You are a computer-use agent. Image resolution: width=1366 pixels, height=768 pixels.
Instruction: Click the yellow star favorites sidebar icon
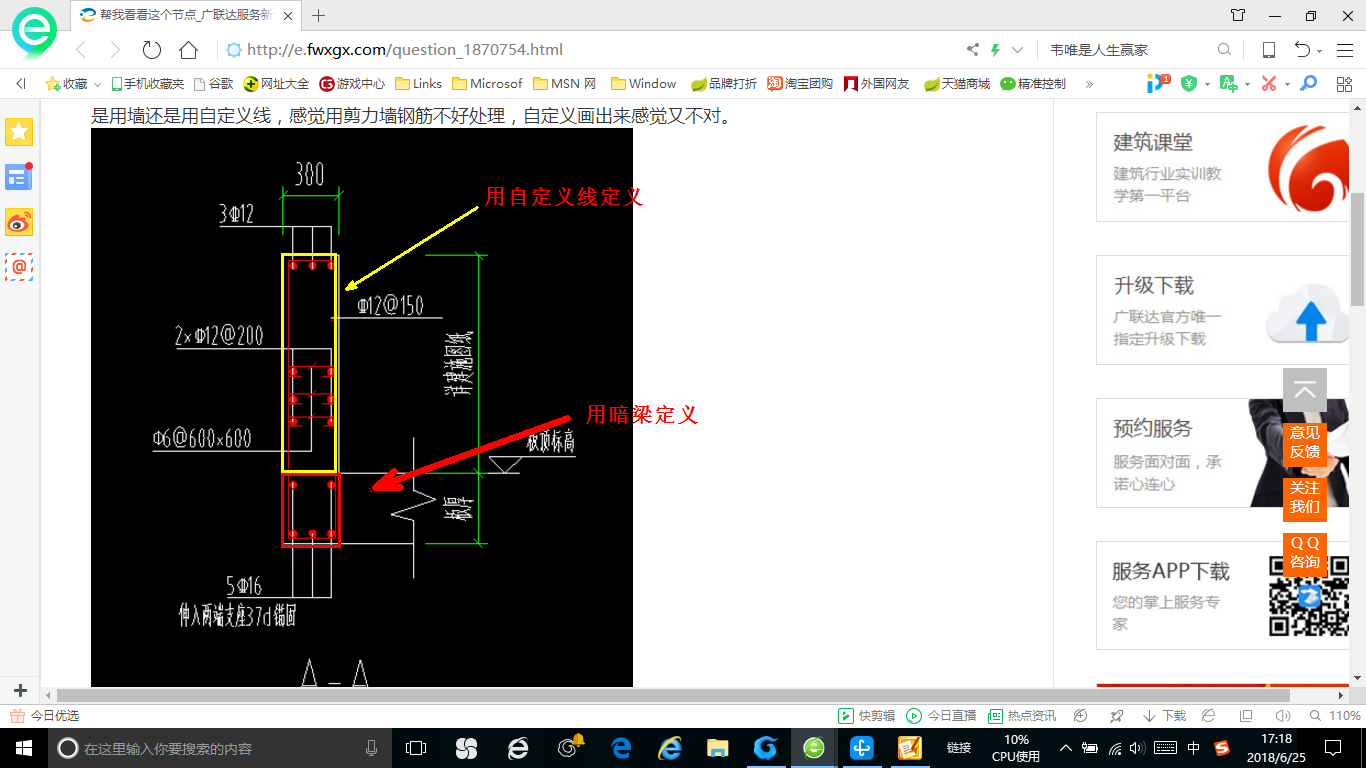(19, 131)
